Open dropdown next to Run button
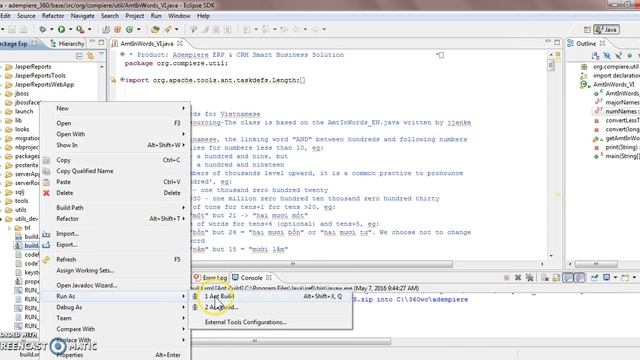 point(70,29)
